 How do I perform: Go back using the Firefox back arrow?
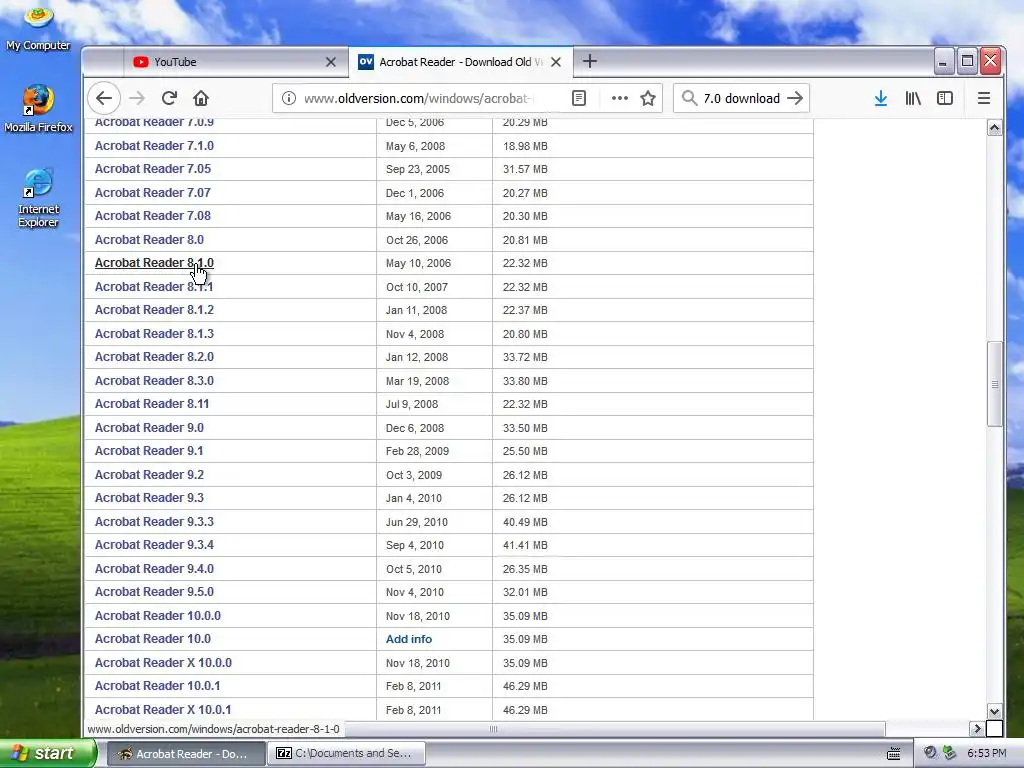coord(104,98)
